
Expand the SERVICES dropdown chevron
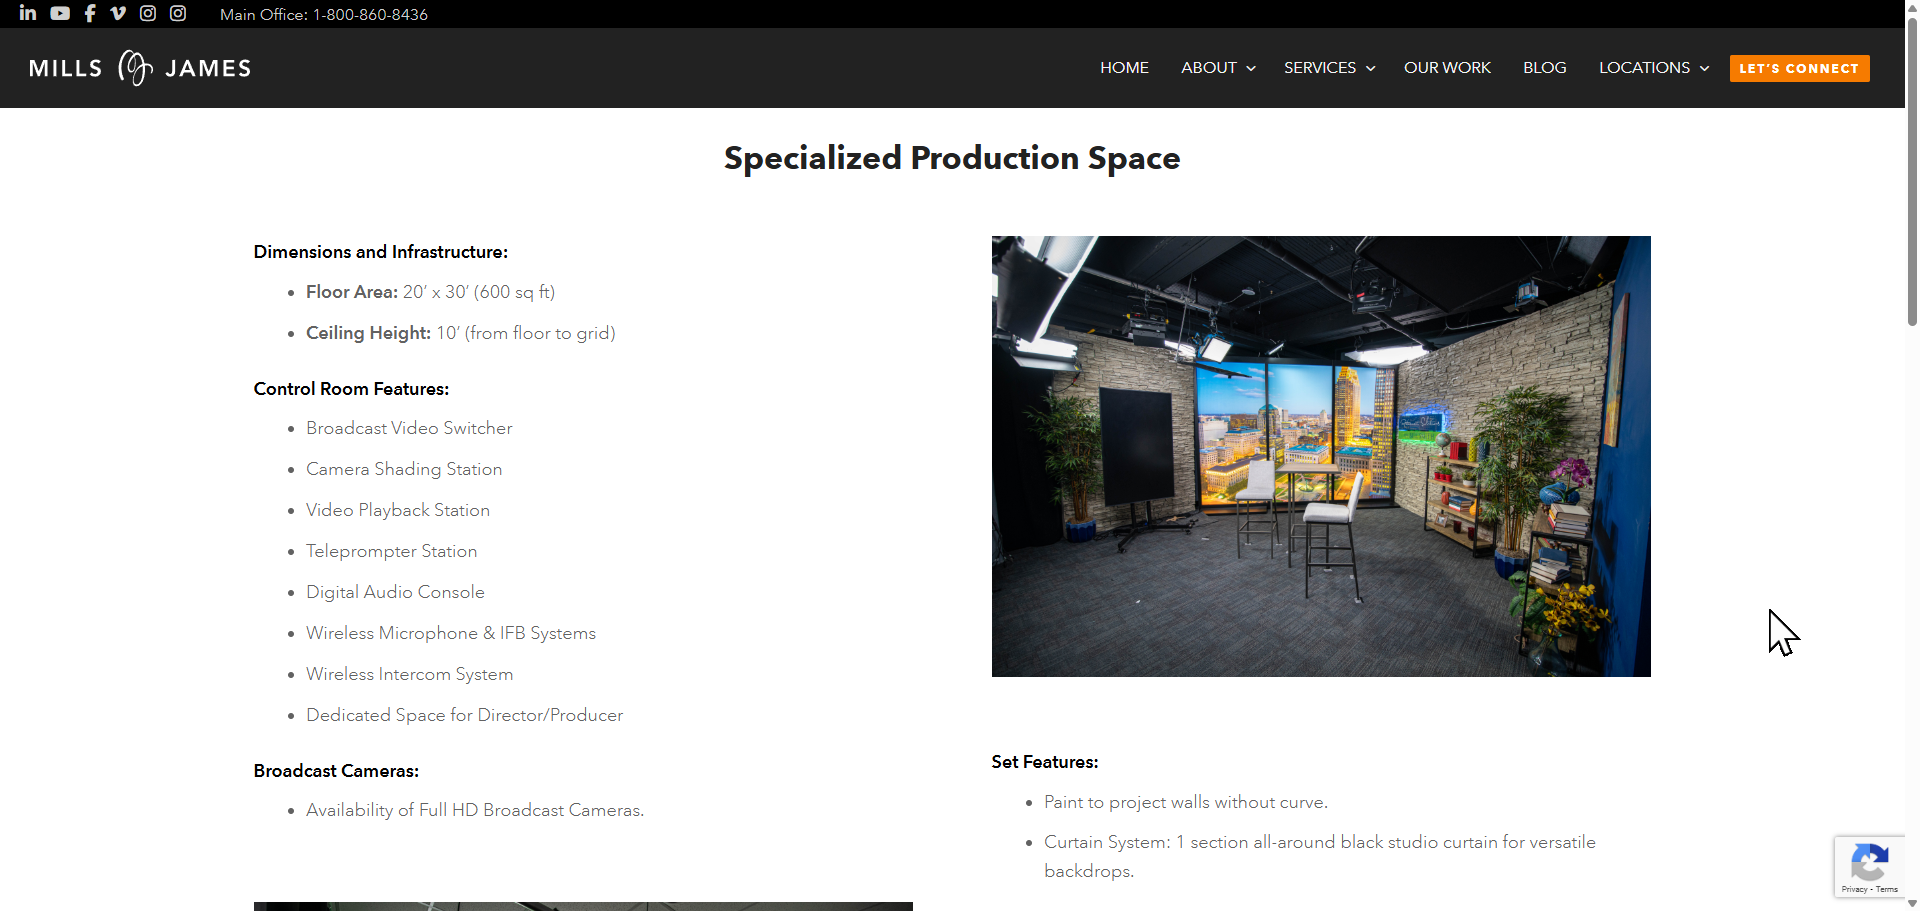coord(1371,69)
